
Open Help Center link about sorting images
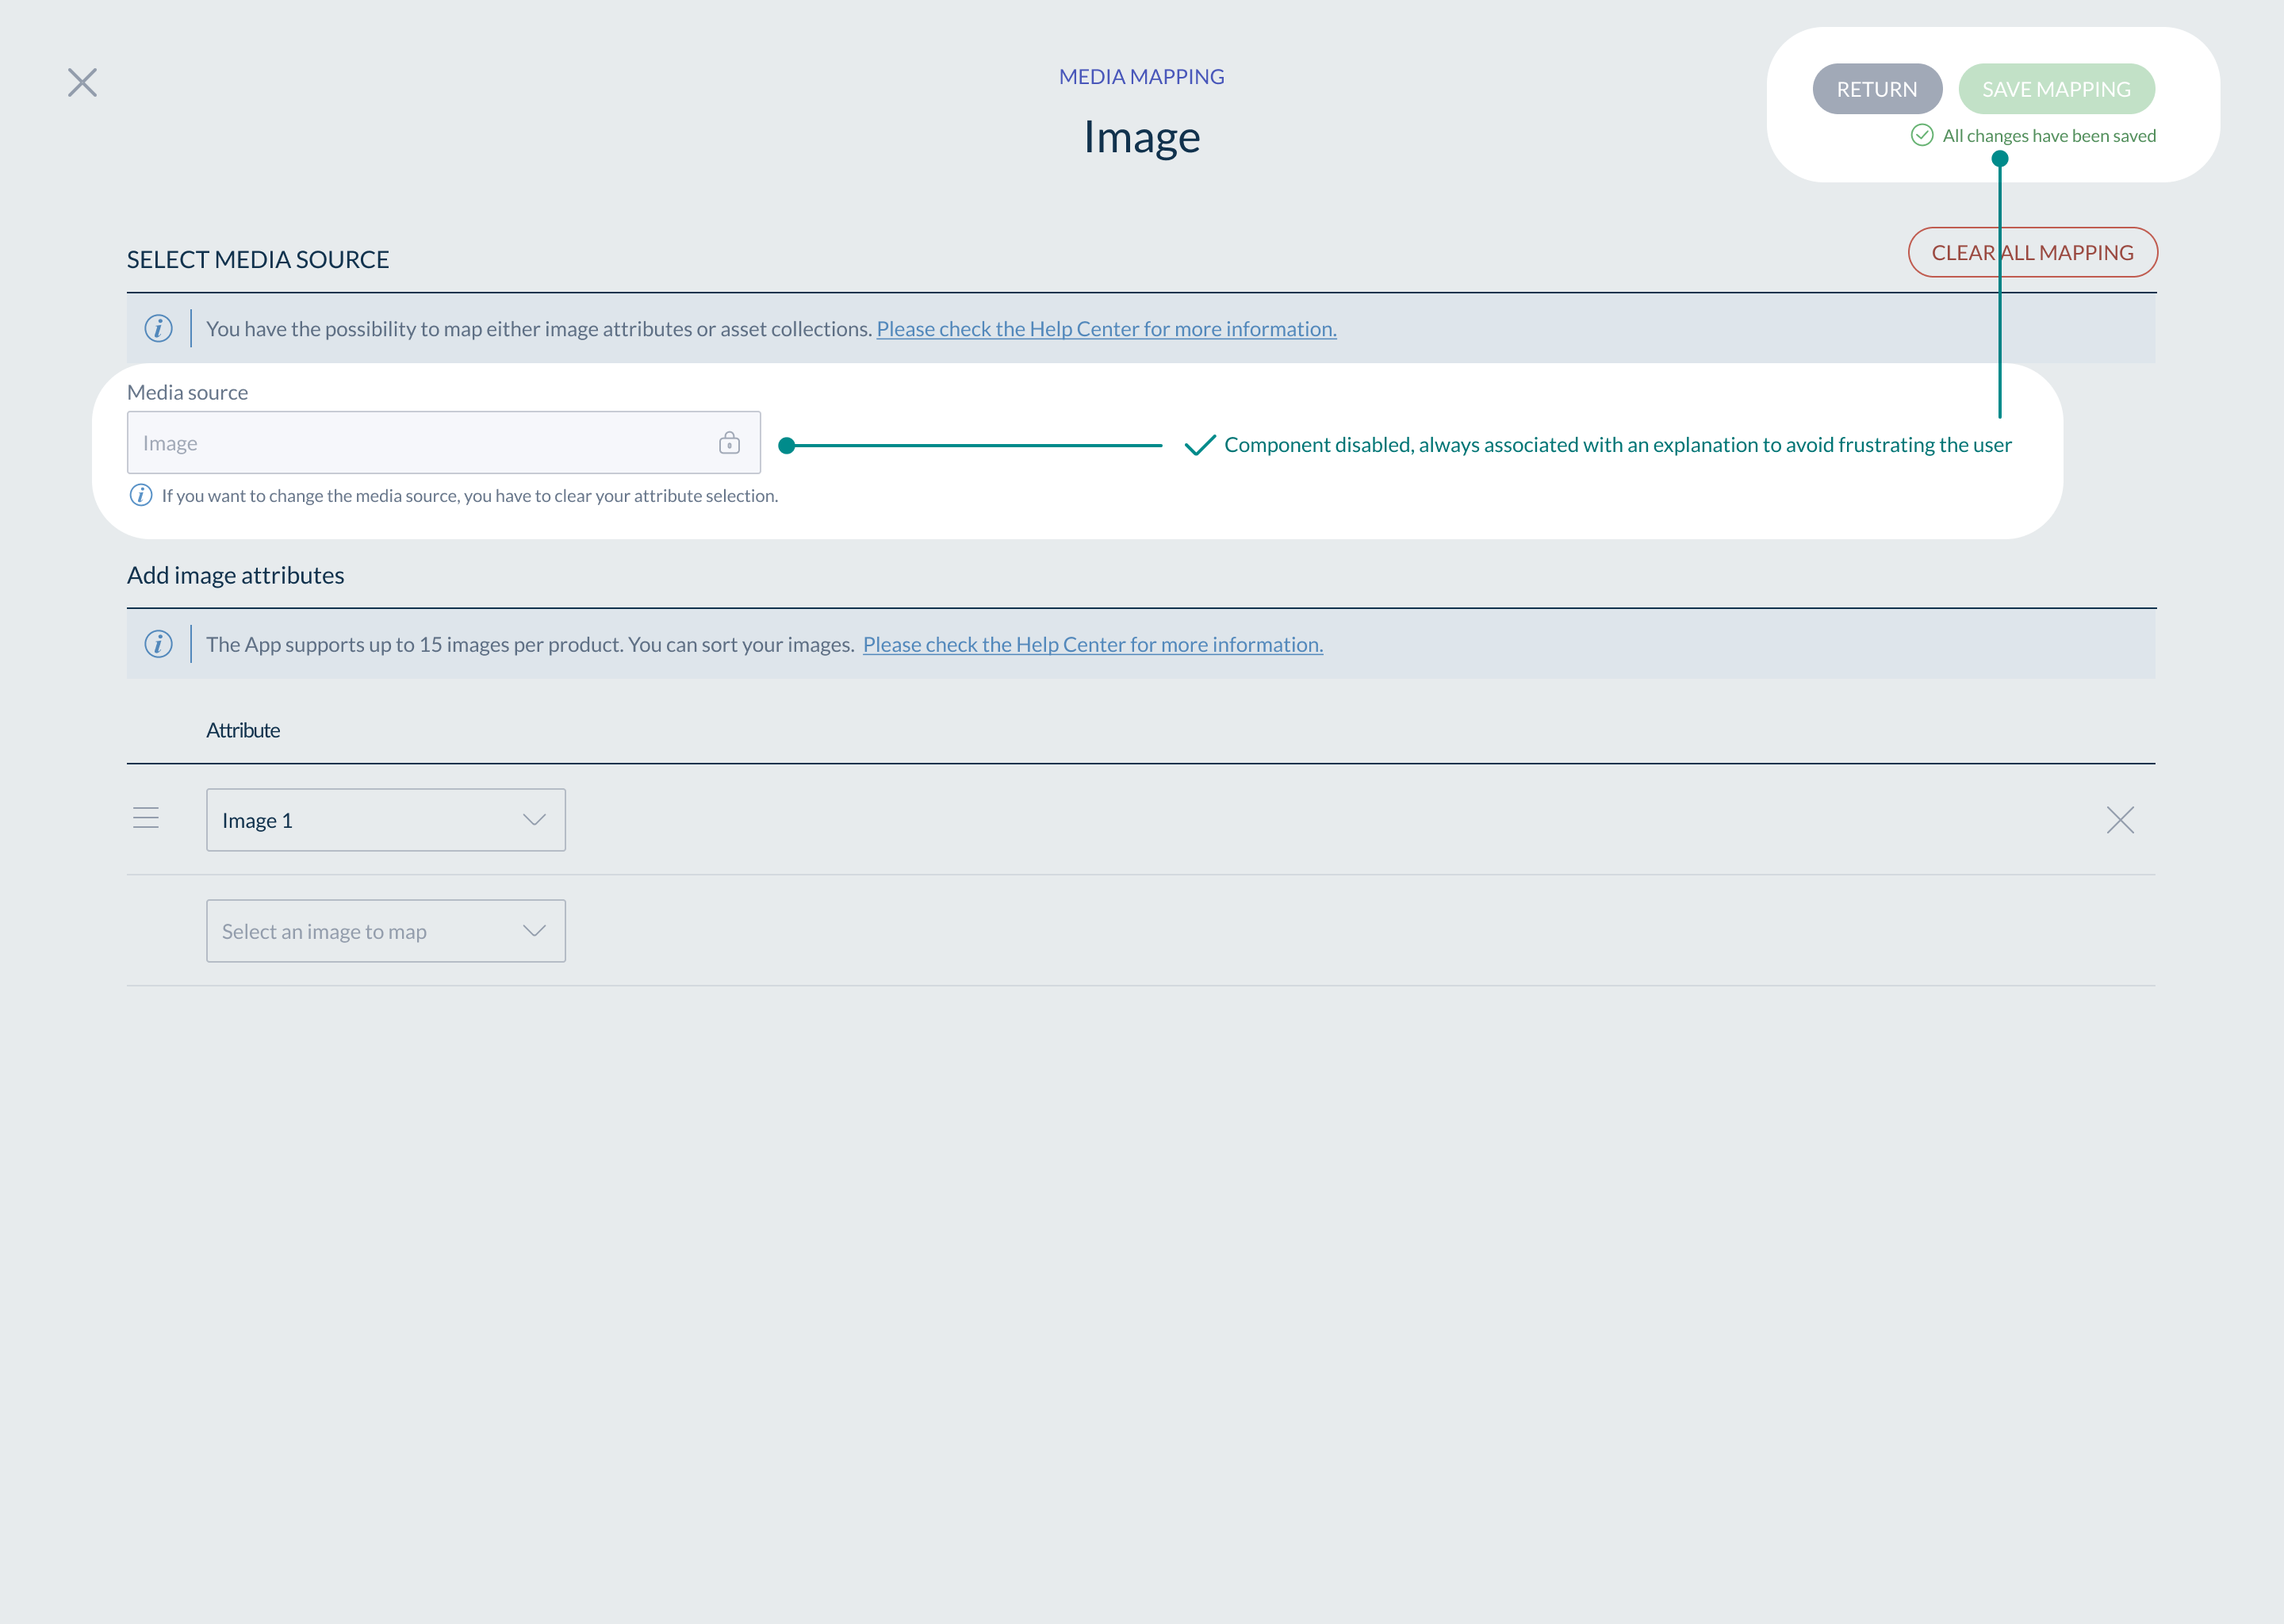pyautogui.click(x=1092, y=645)
